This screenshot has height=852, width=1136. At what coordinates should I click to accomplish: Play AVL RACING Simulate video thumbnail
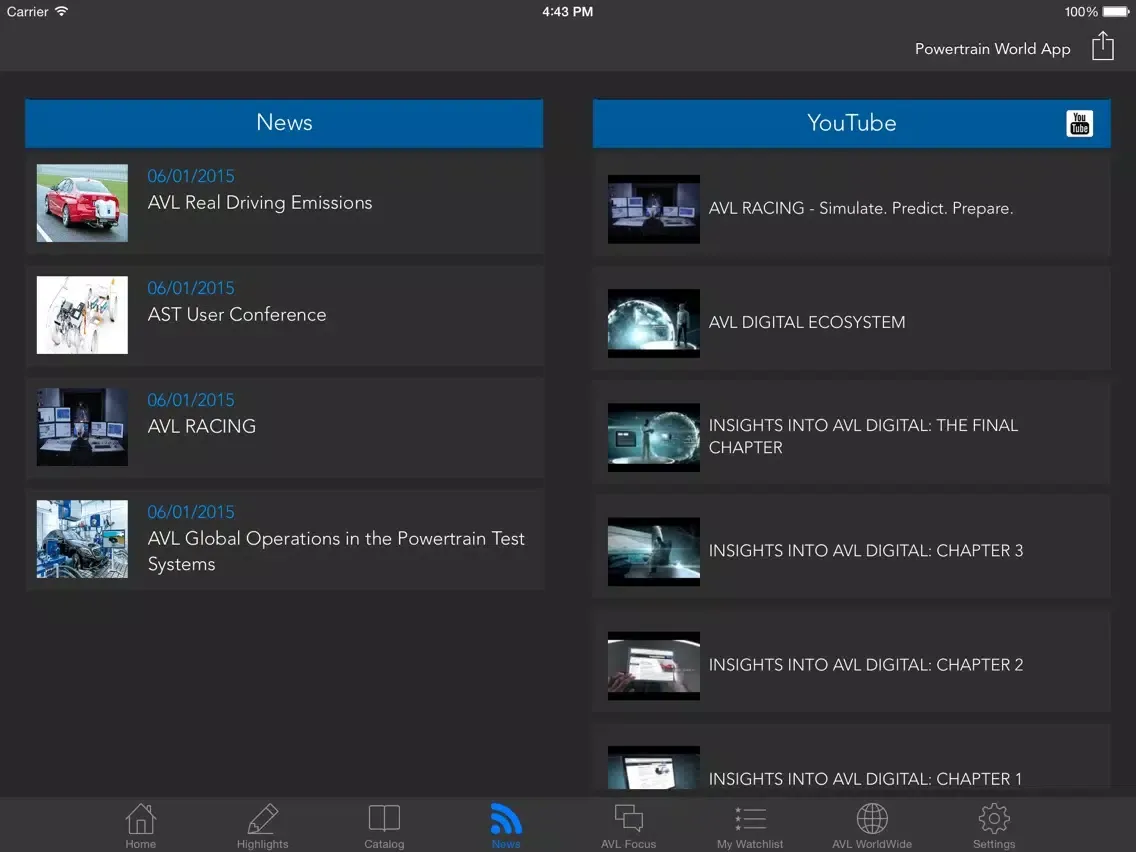coord(653,209)
